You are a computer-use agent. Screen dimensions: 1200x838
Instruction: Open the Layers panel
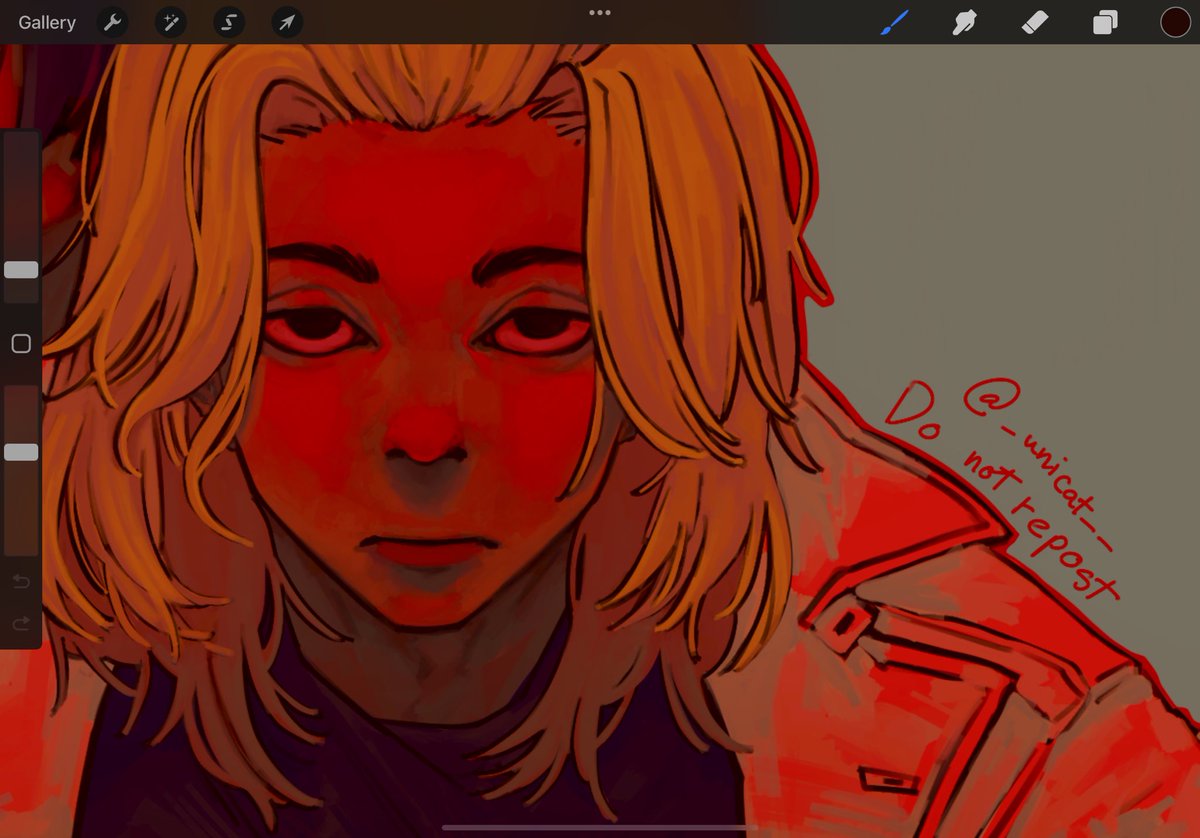[x=1105, y=22]
